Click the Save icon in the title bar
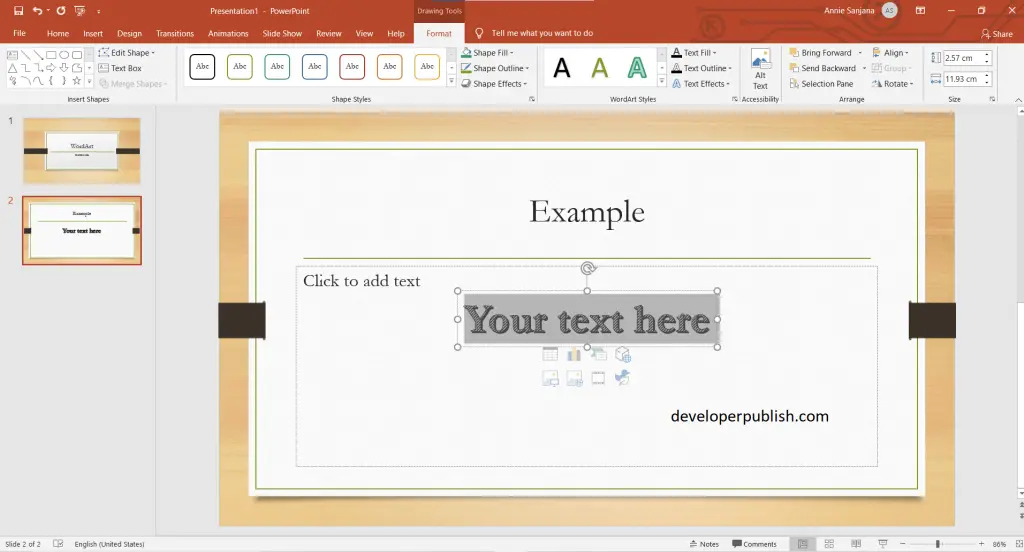The width and height of the screenshot is (1024, 552). point(18,10)
